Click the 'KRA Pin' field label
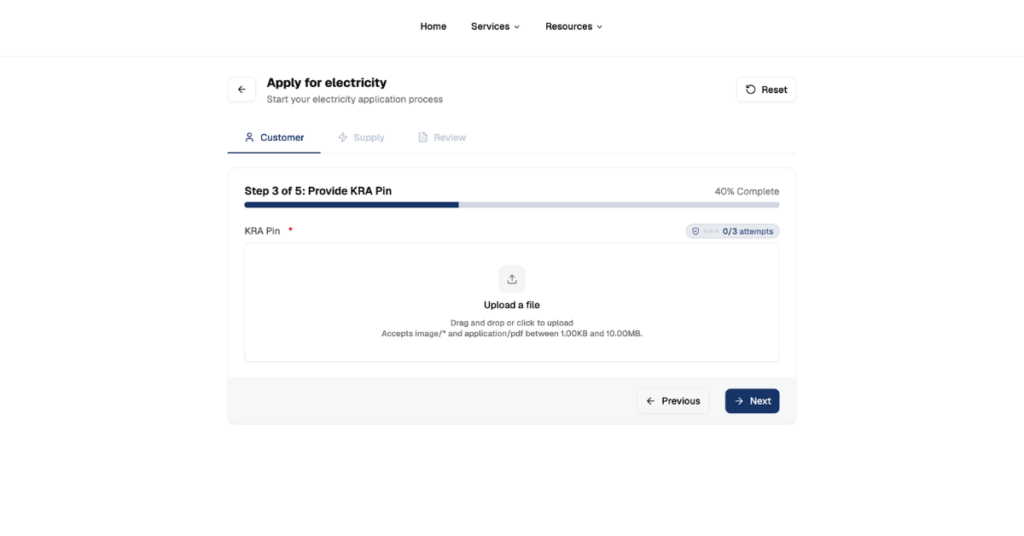Image resolution: width=1024 pixels, height=536 pixels. [x=262, y=230]
